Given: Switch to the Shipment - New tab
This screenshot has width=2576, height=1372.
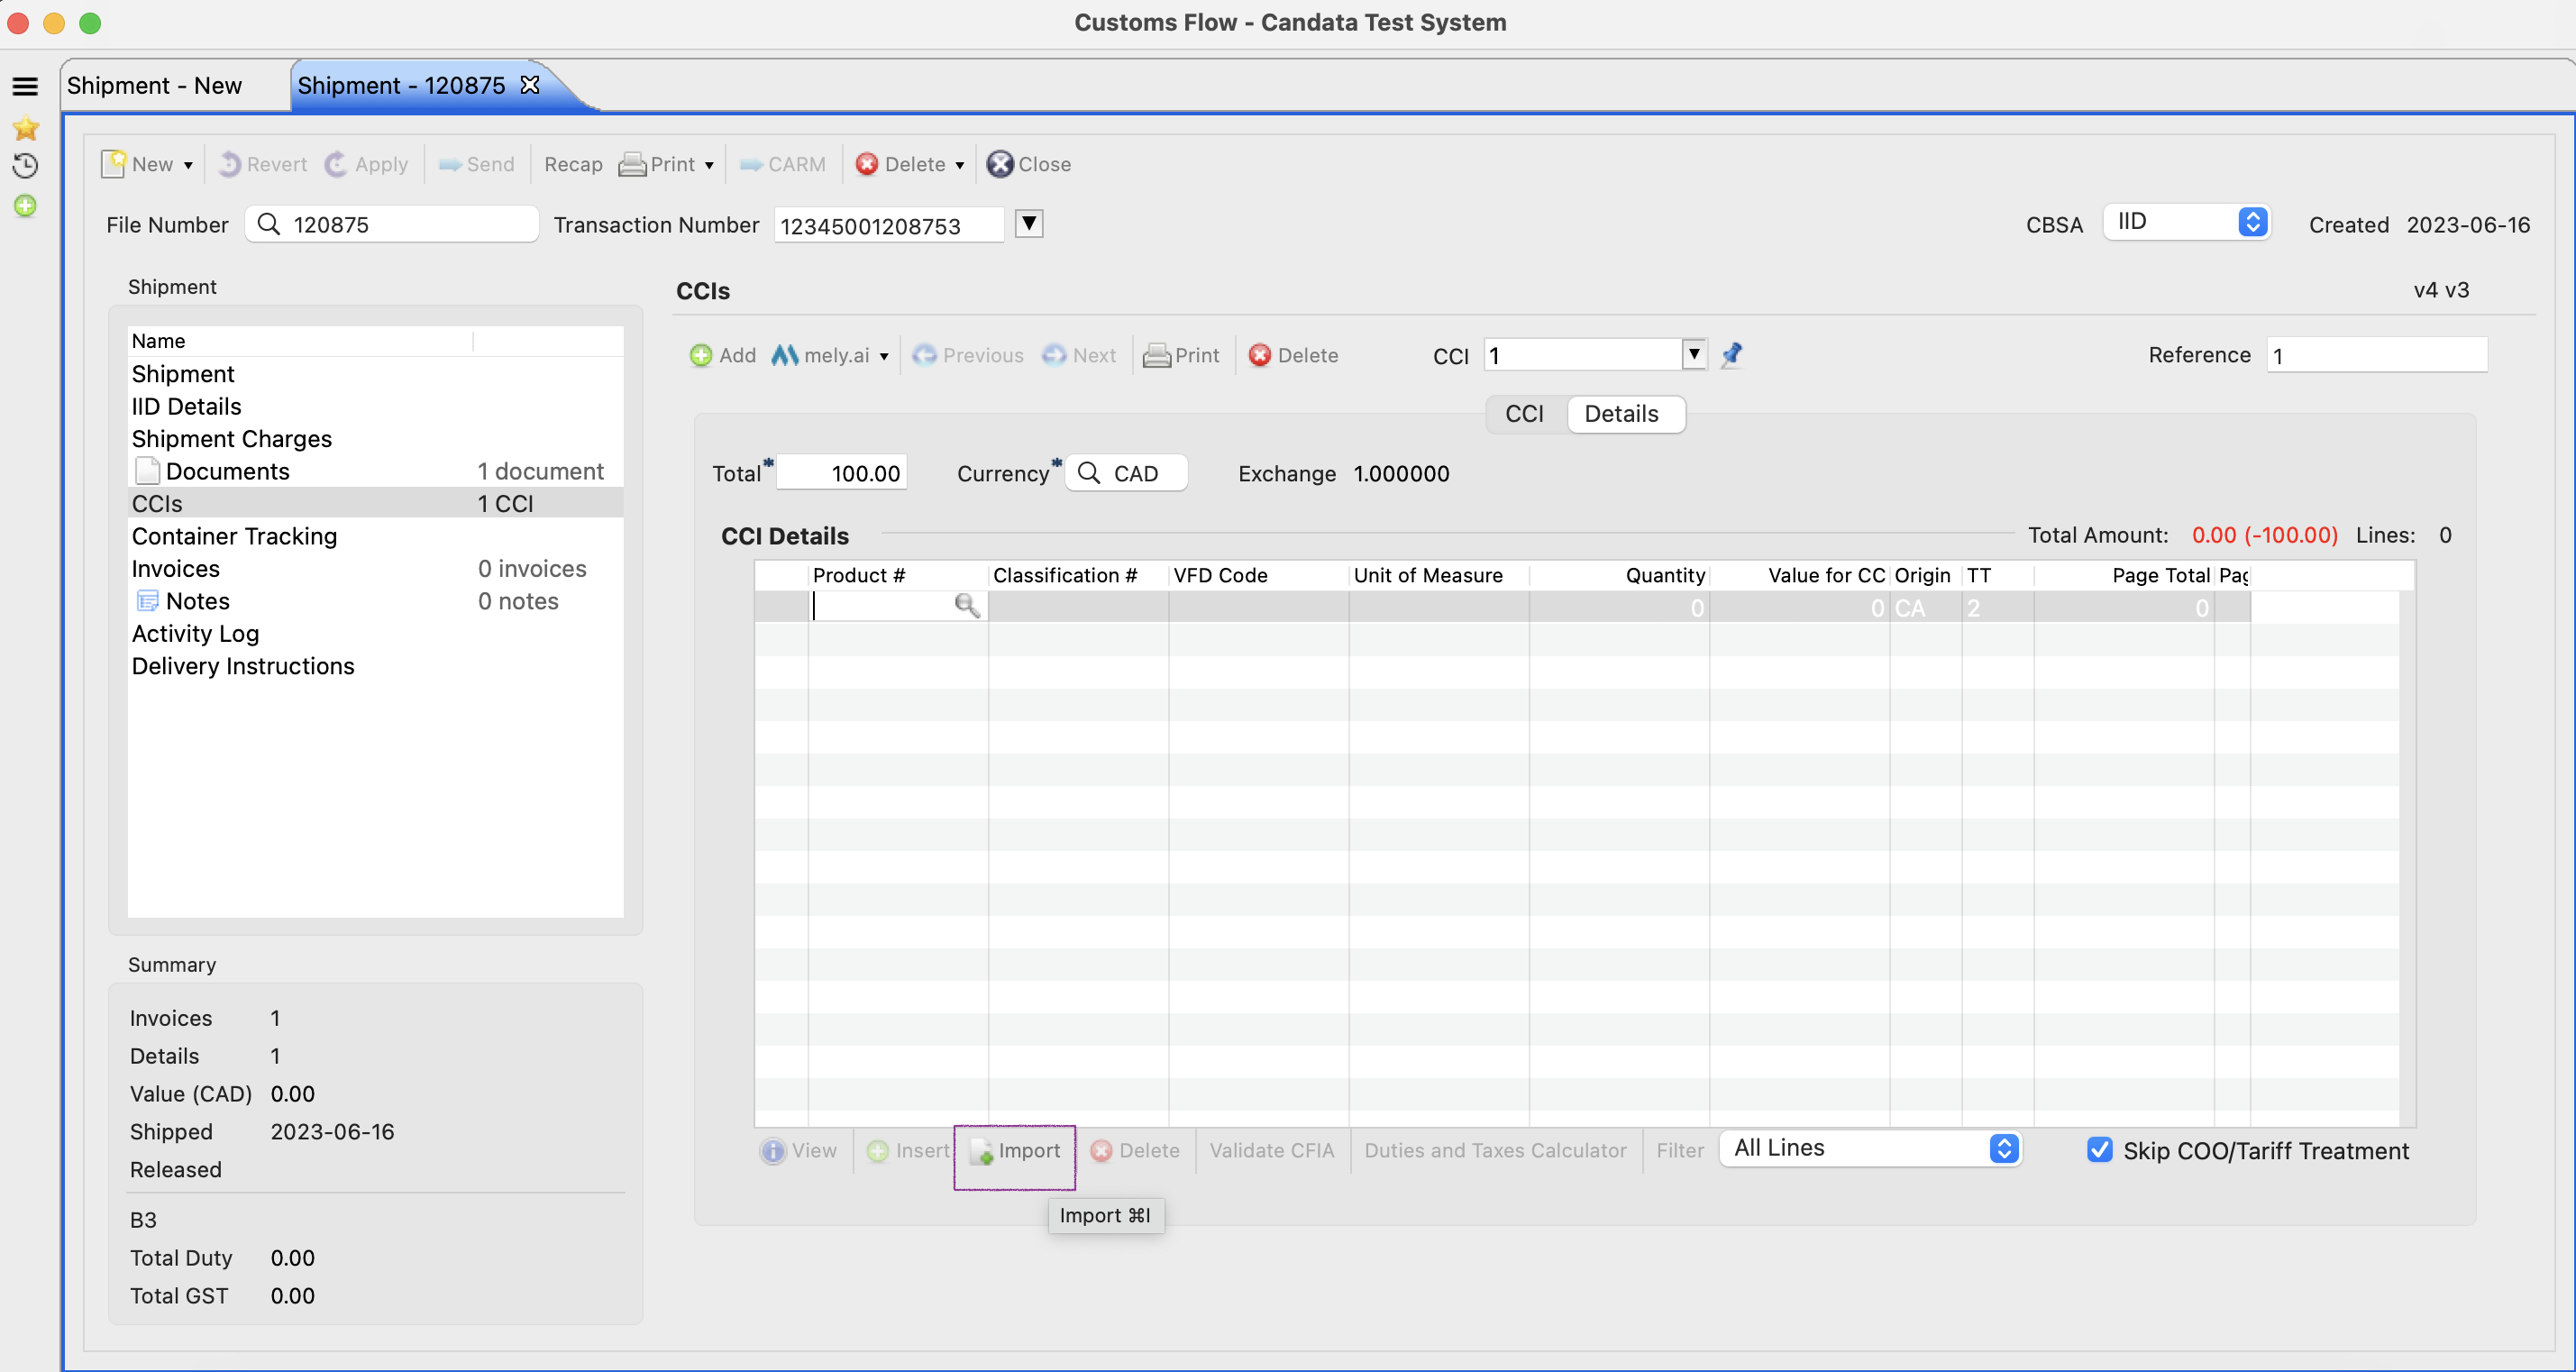Looking at the screenshot, I should [x=155, y=85].
